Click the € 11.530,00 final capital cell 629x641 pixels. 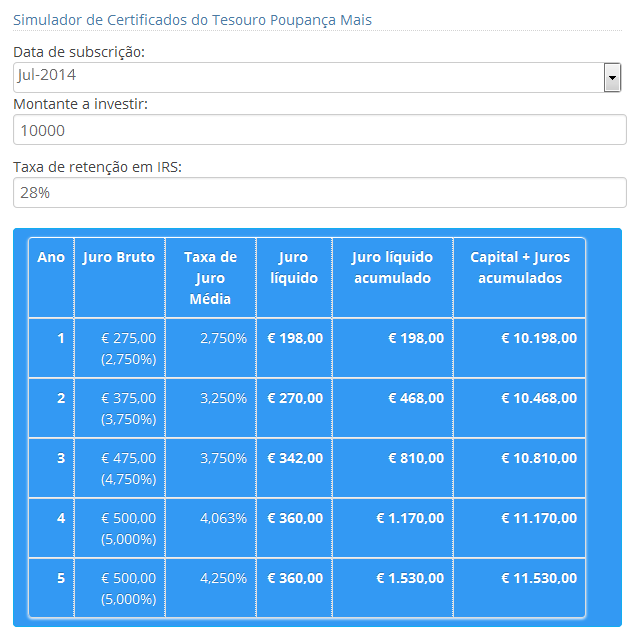coord(539,578)
